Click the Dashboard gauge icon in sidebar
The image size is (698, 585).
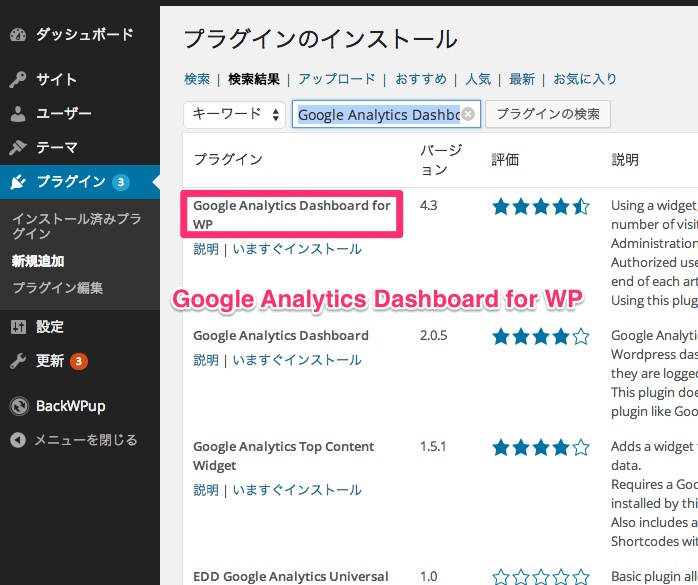click(18, 35)
